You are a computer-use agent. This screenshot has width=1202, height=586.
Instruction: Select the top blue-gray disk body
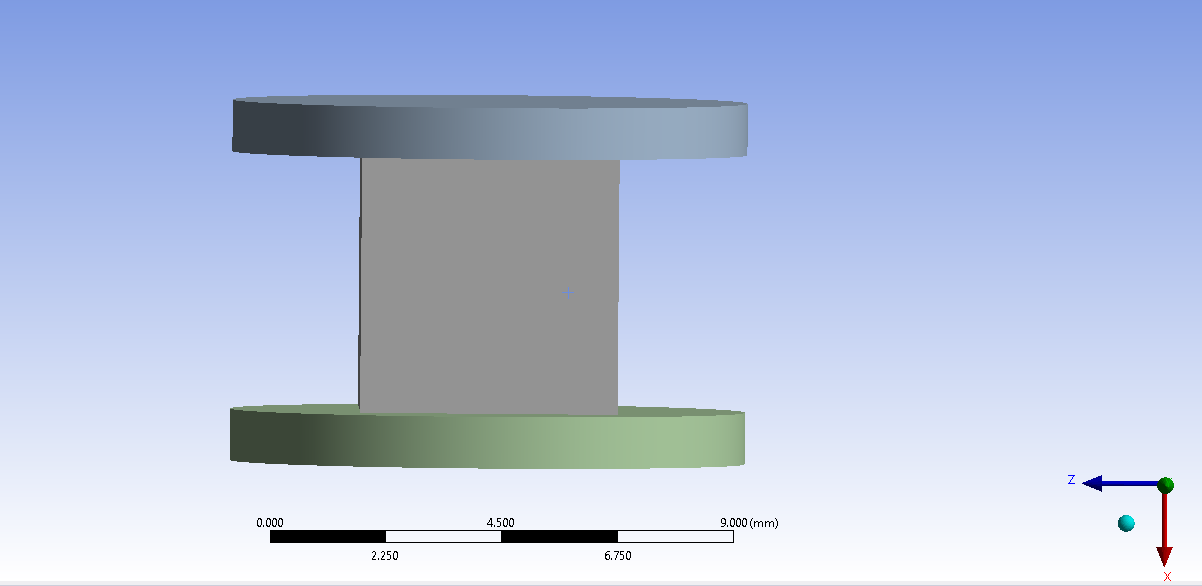pos(490,128)
